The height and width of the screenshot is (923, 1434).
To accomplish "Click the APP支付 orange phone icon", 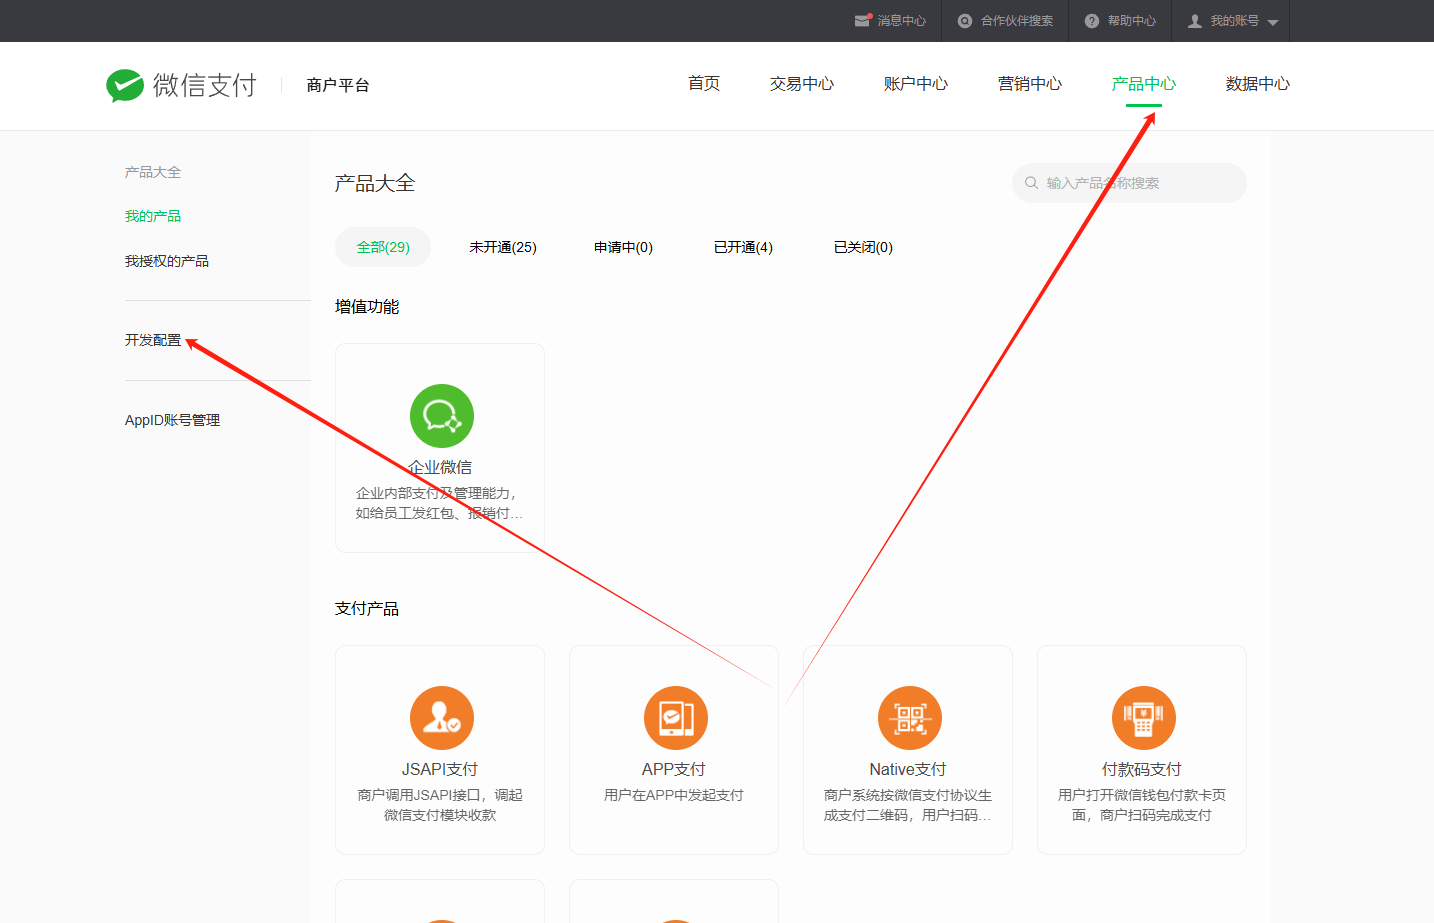I will 676,718.
